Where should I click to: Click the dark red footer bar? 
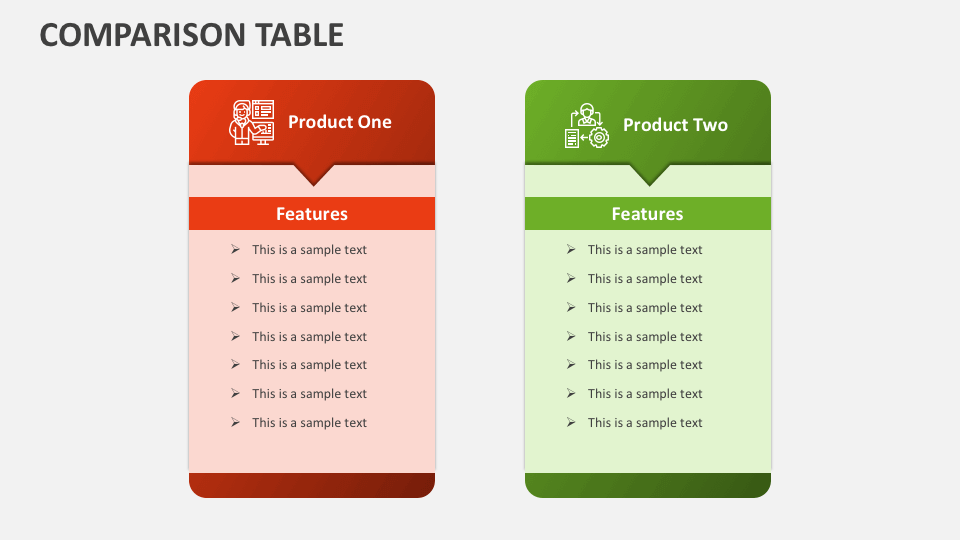click(x=312, y=485)
